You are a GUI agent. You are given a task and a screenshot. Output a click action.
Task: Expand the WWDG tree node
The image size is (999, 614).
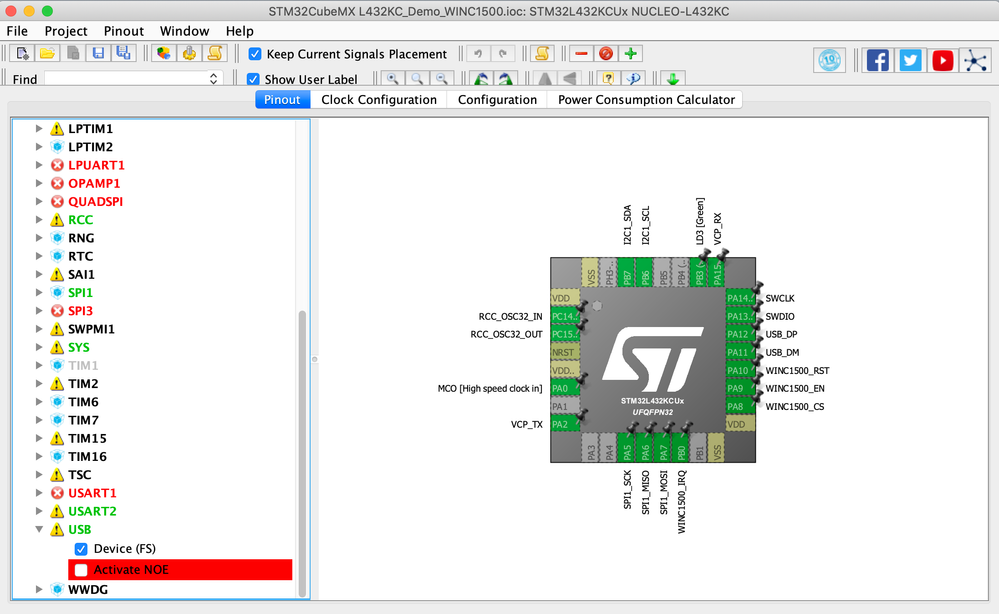pos(39,589)
